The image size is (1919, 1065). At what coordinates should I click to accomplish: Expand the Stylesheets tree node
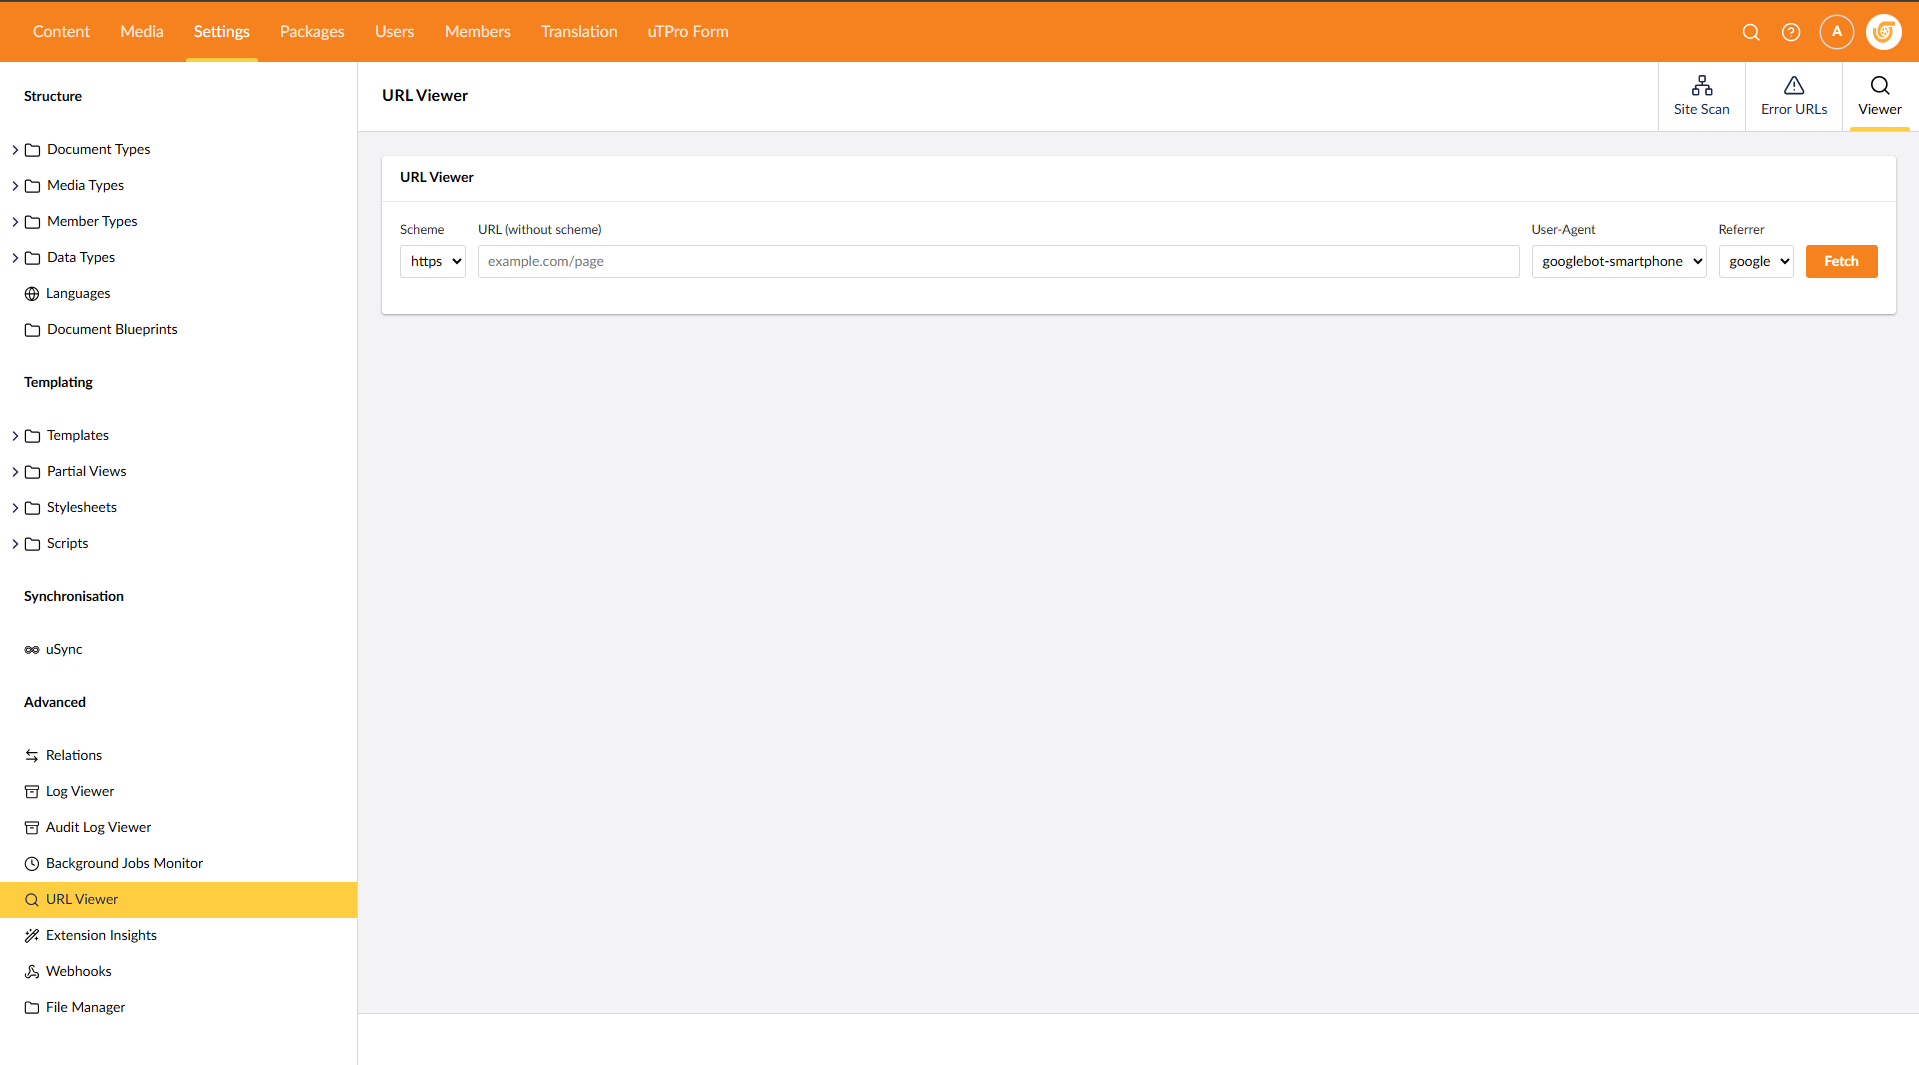(15, 508)
